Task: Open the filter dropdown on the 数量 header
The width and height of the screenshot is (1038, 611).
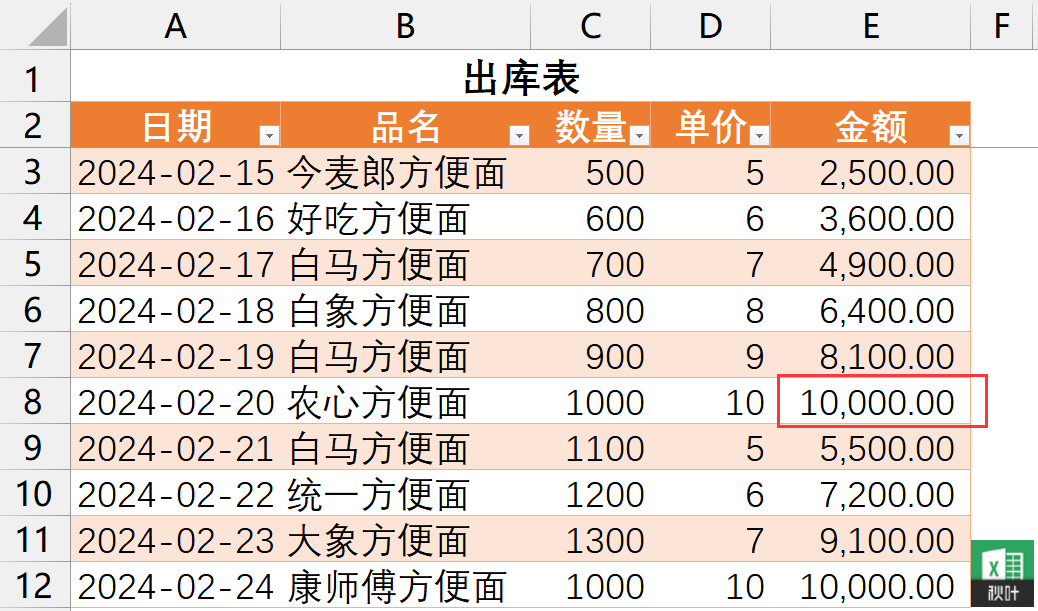Action: pos(641,133)
